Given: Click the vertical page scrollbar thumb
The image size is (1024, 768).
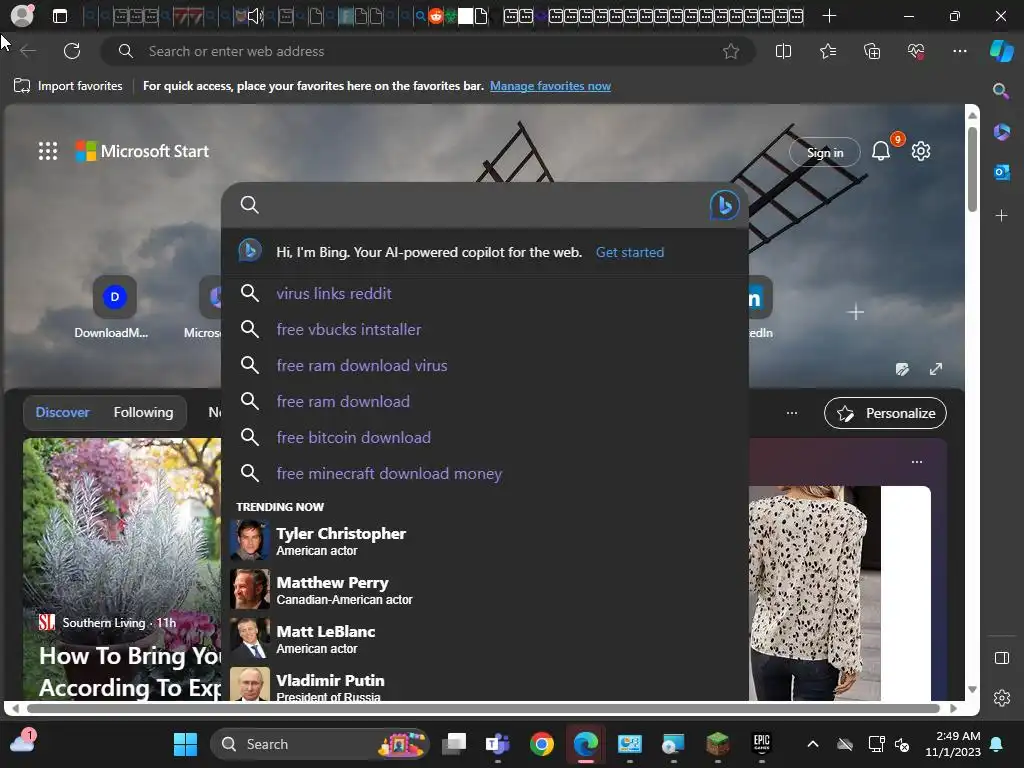Looking at the screenshot, I should coord(972,168).
